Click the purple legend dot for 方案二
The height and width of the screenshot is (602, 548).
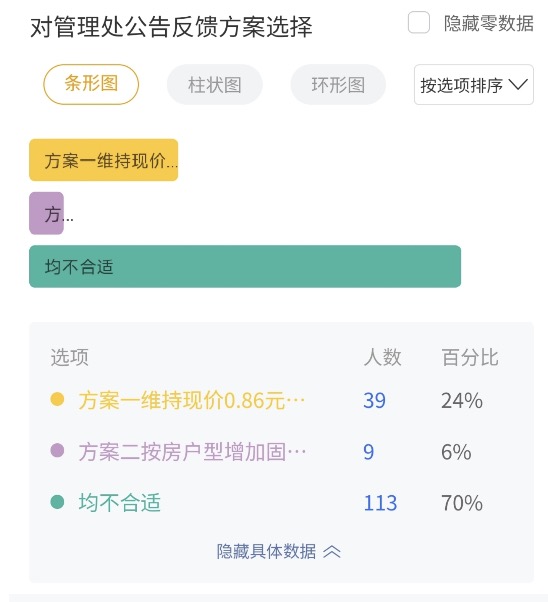57,450
